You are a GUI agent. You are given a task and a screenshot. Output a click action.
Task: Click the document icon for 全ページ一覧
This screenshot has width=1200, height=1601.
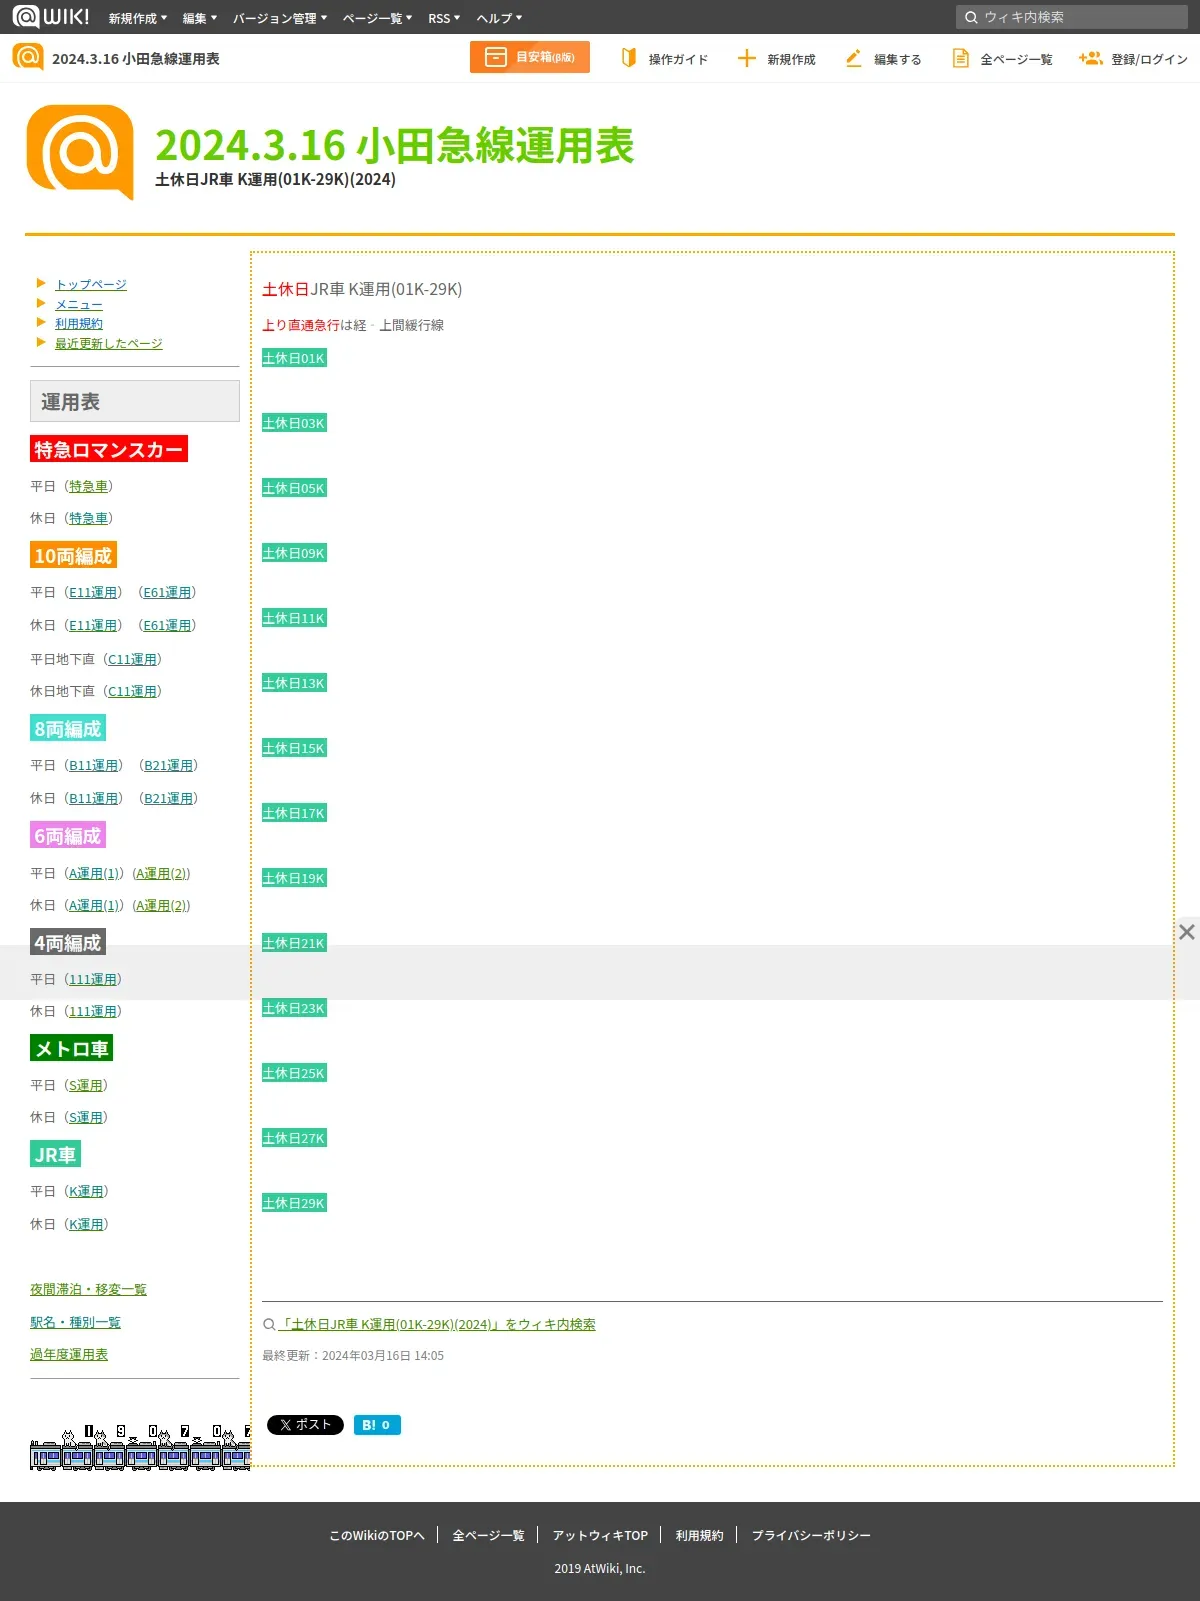960,58
